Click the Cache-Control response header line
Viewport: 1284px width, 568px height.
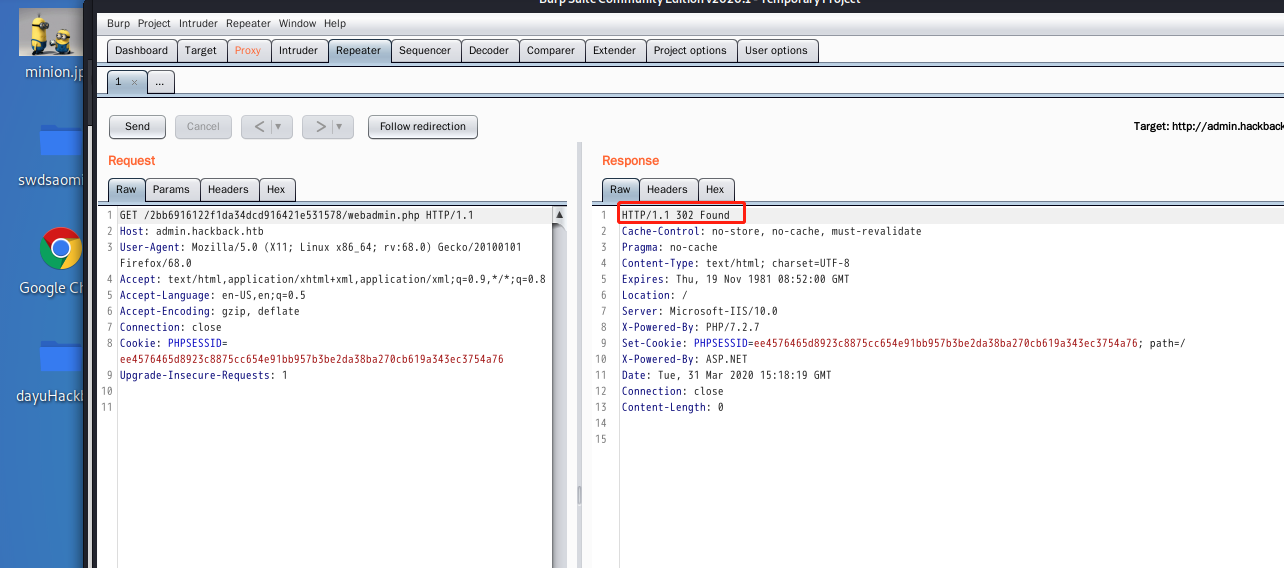pyautogui.click(x=772, y=231)
